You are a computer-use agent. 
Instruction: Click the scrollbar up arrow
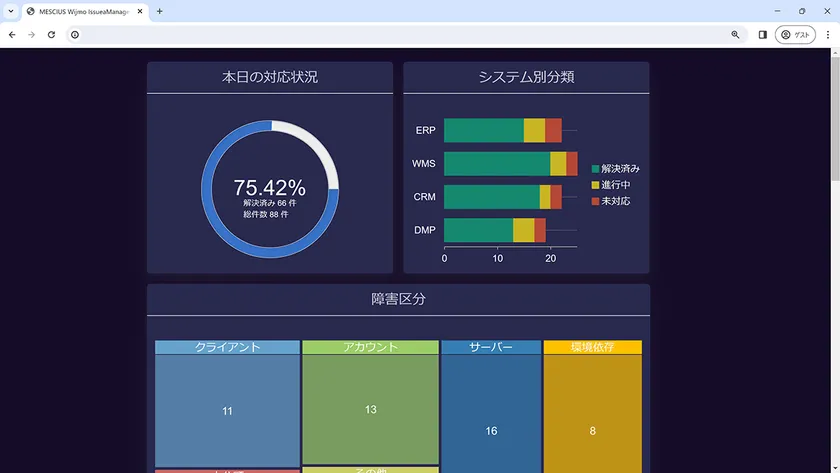click(x=835, y=52)
